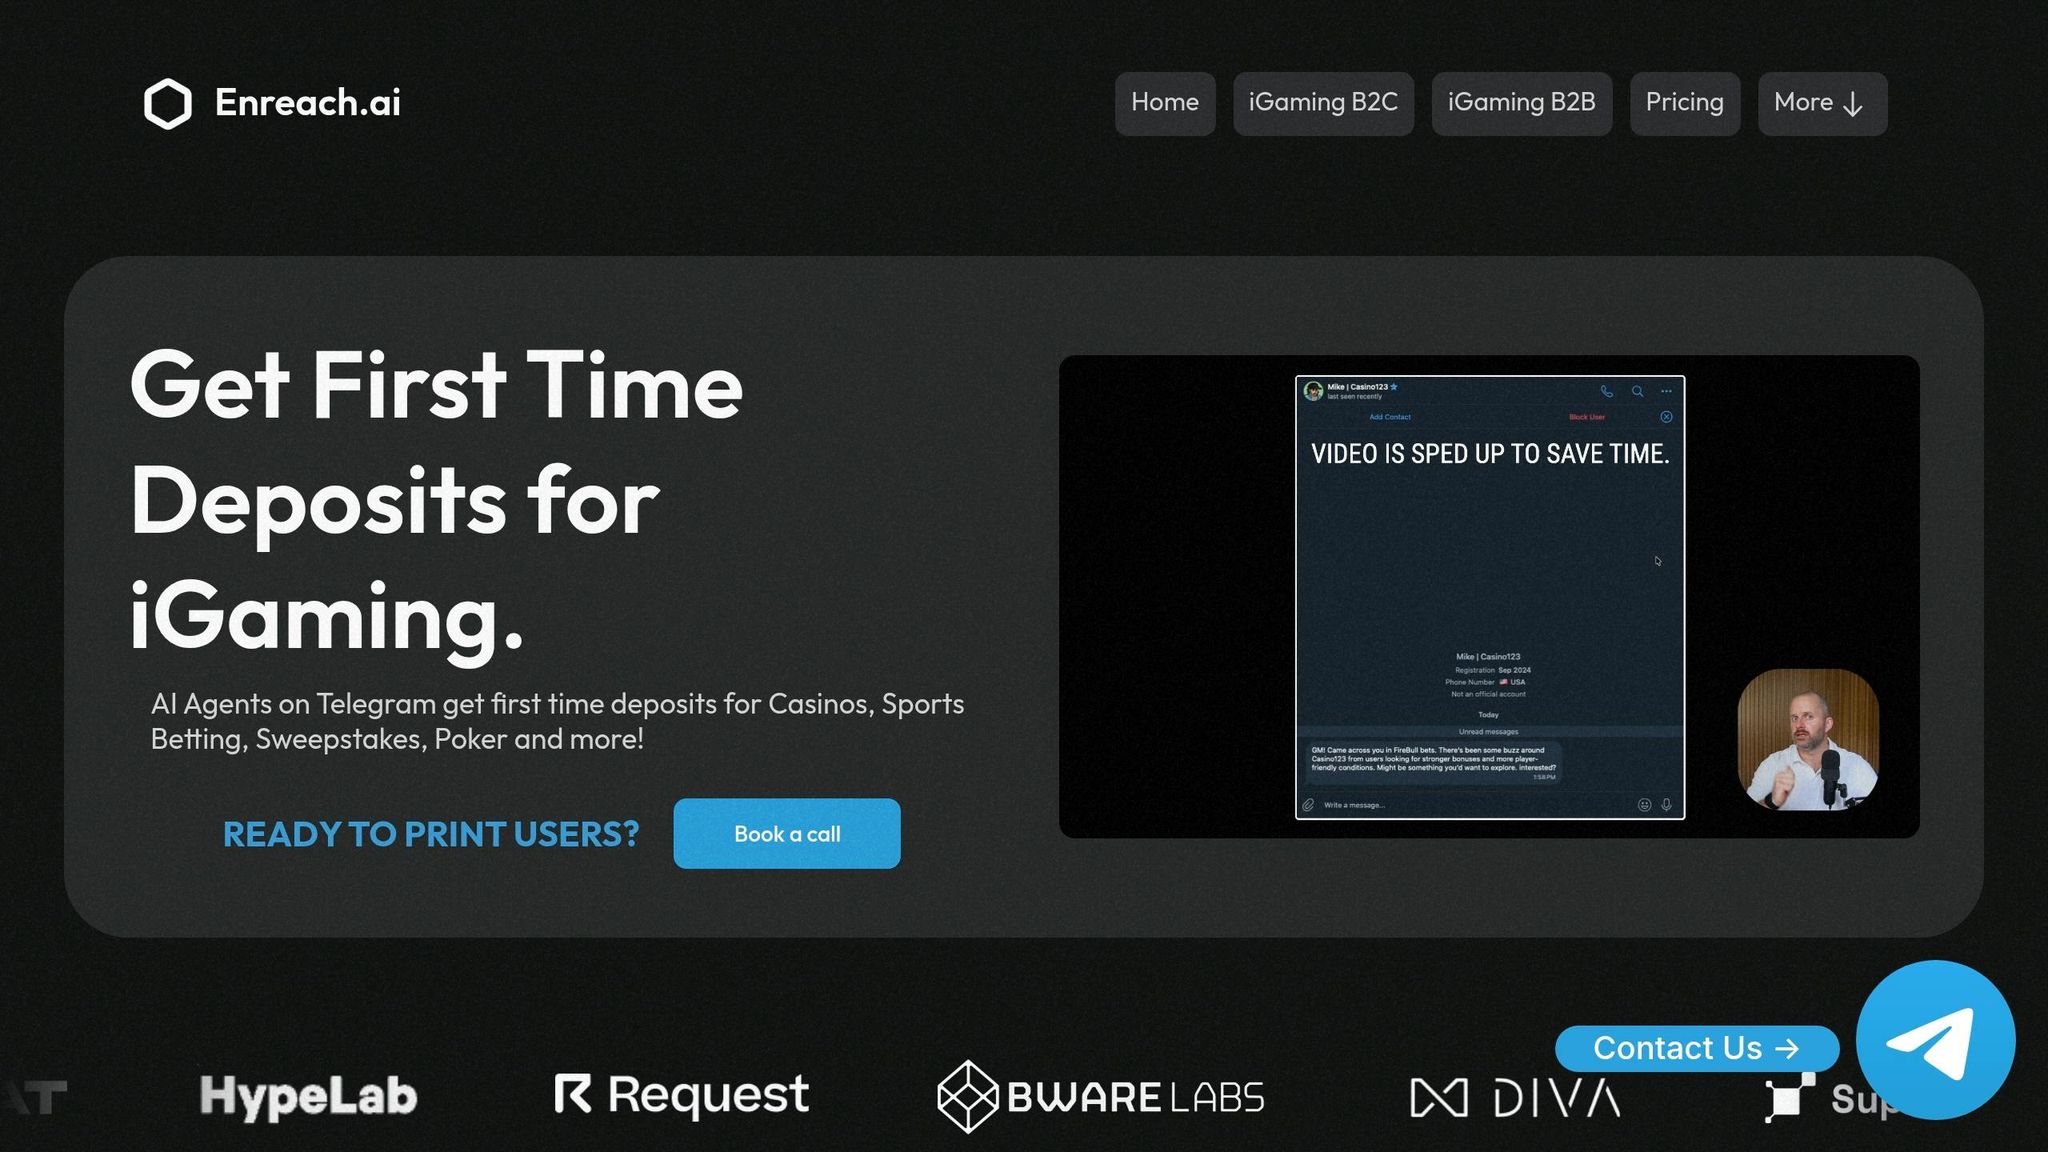This screenshot has width=2048, height=1152.
Task: Open the iGaming B2C page
Action: [x=1322, y=103]
